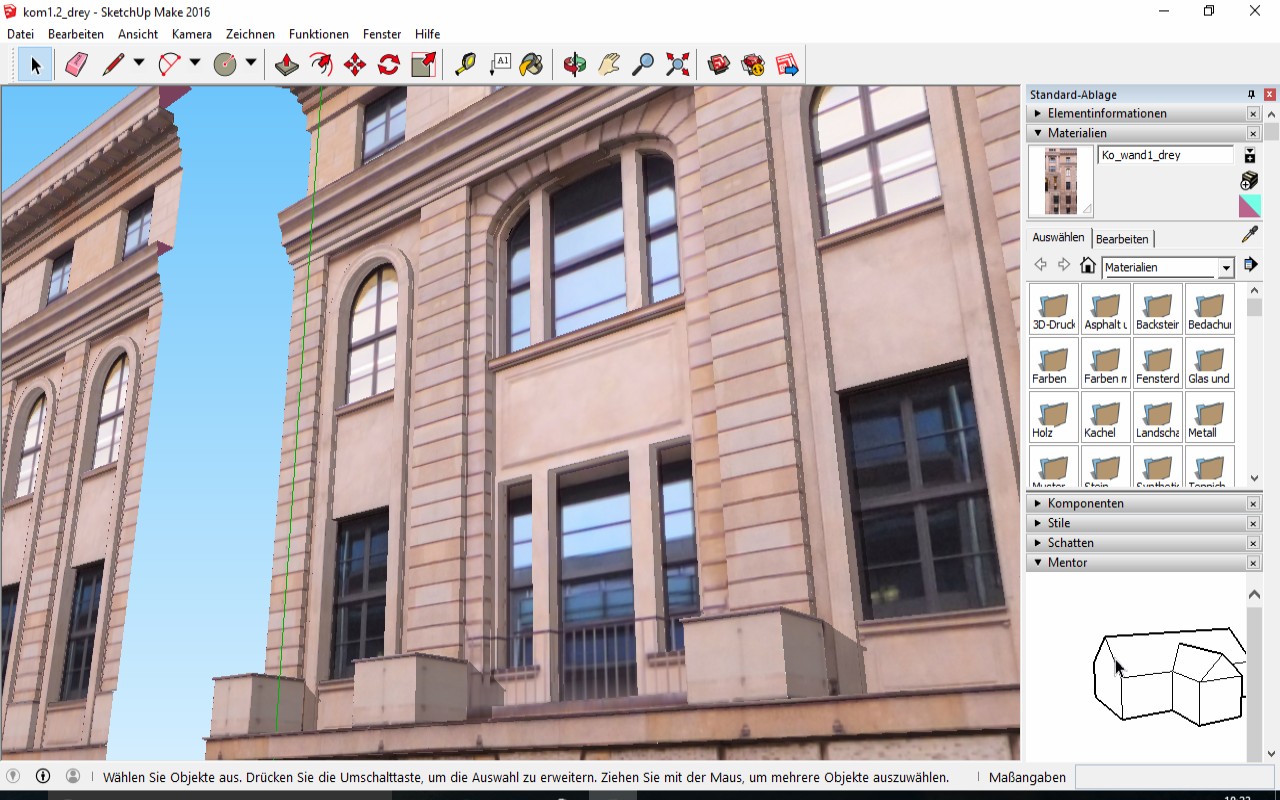Activate the Push/Pull tool
1280x800 pixels.
287,65
